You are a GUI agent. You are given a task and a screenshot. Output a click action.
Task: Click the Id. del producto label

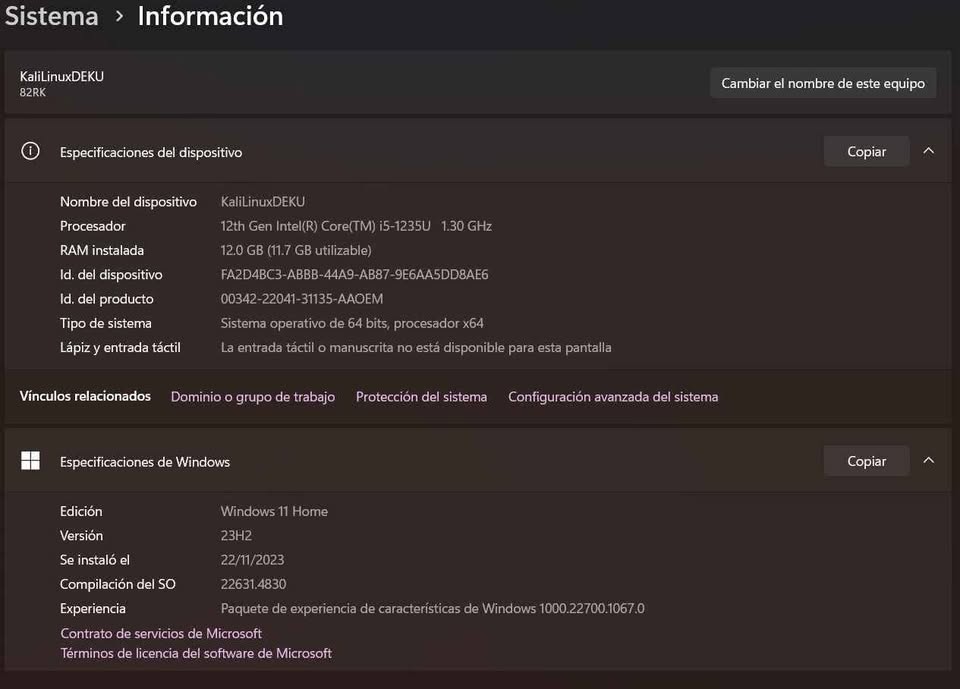click(107, 299)
